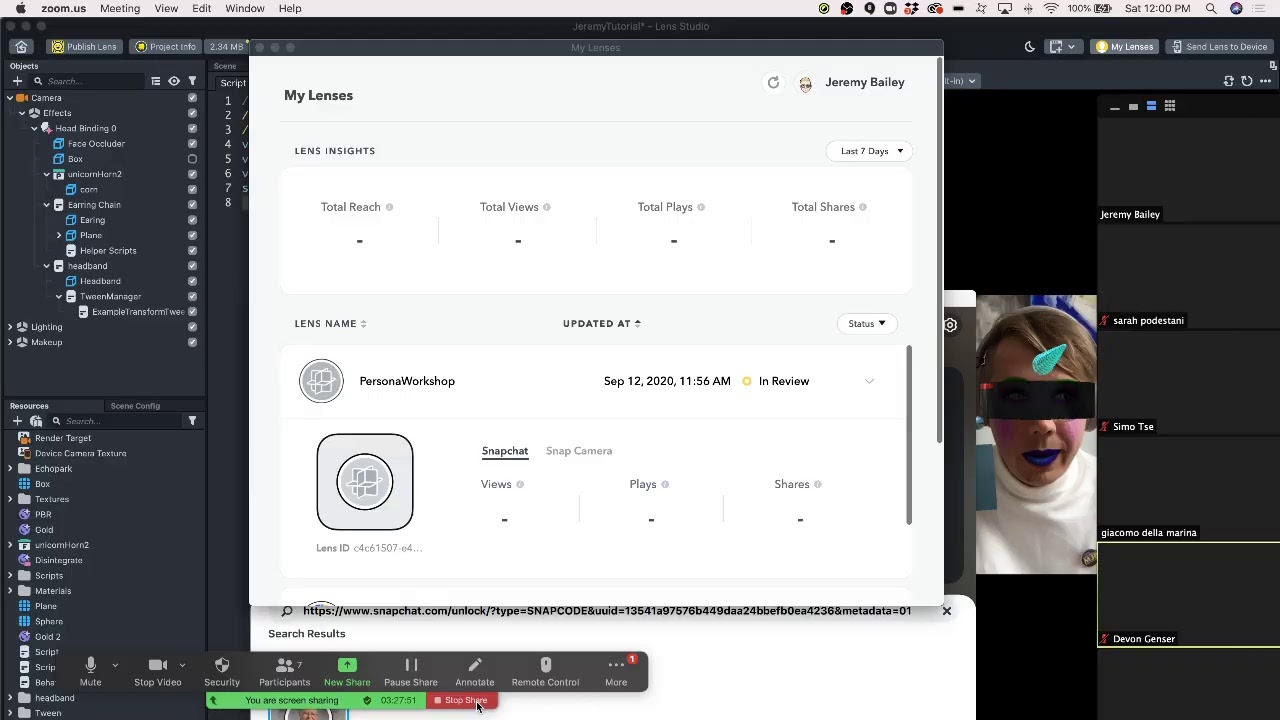
Task: Refresh the My Lenses list
Action: click(773, 83)
